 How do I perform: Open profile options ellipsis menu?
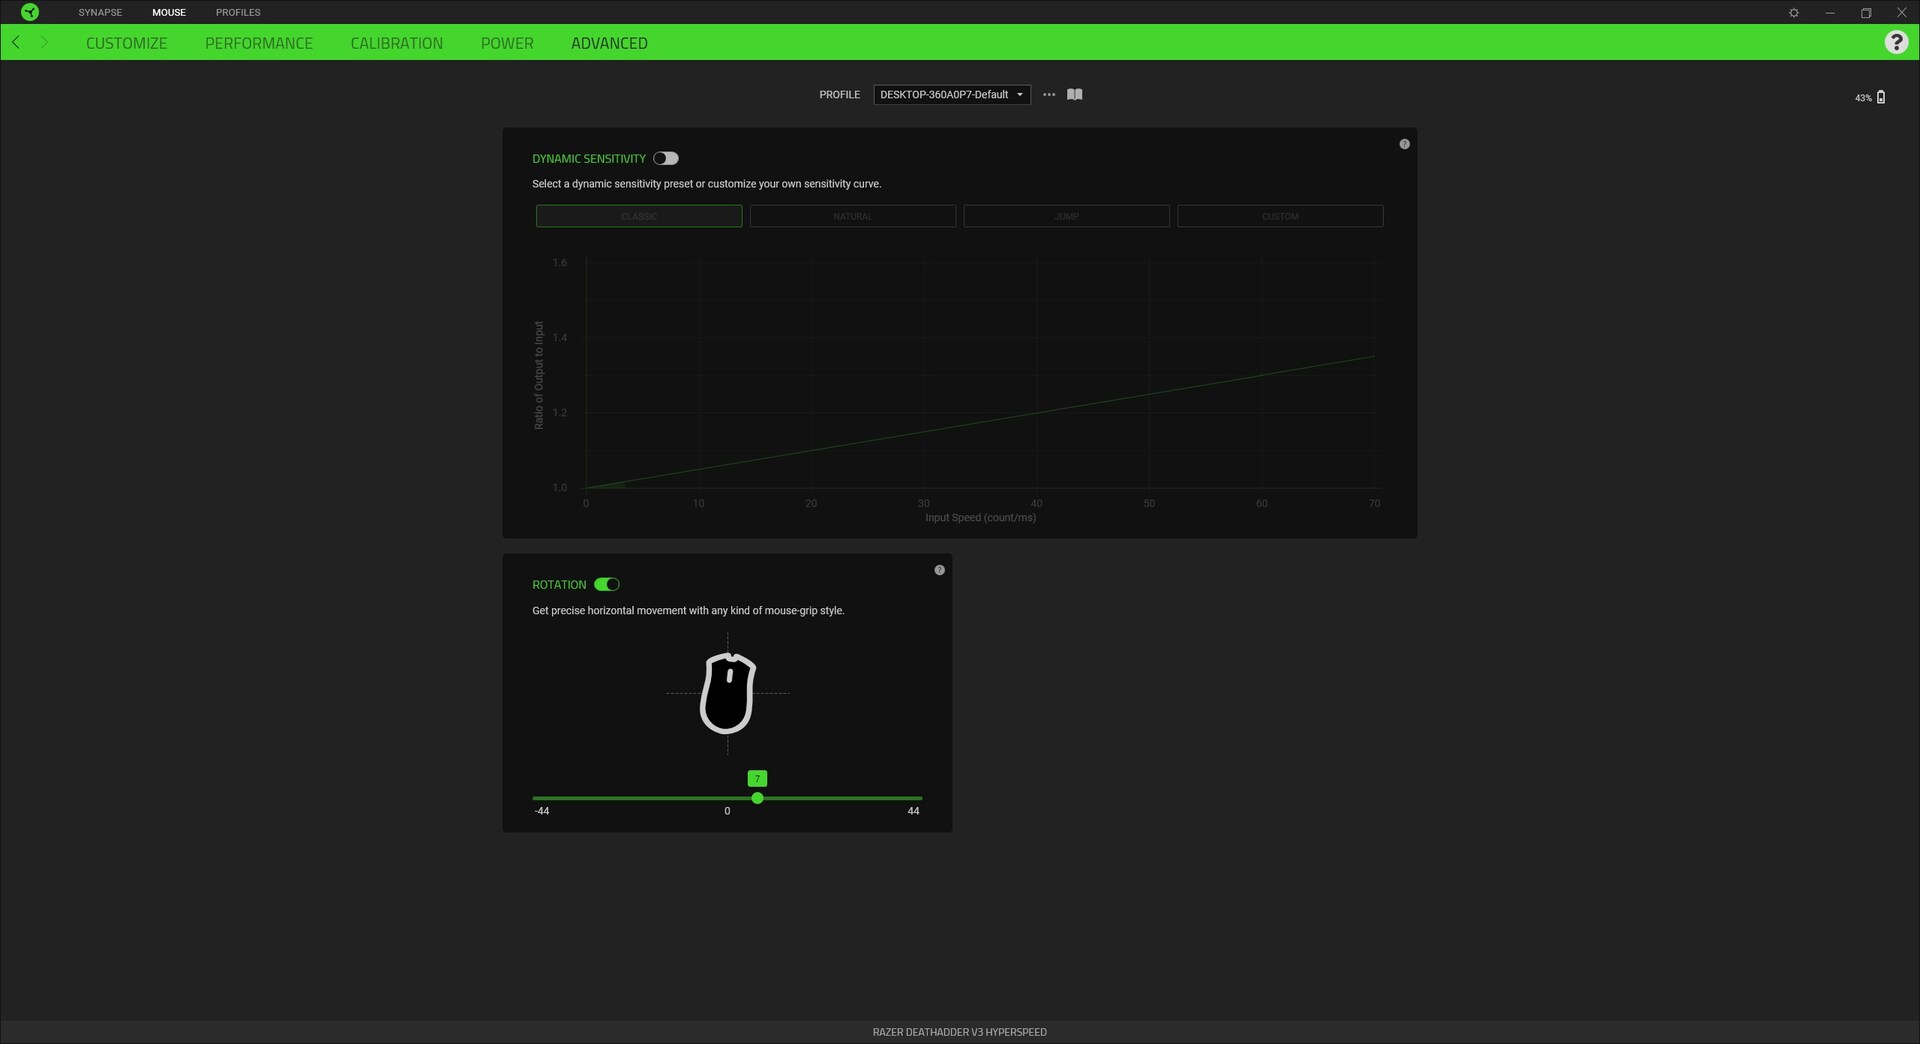(1049, 94)
